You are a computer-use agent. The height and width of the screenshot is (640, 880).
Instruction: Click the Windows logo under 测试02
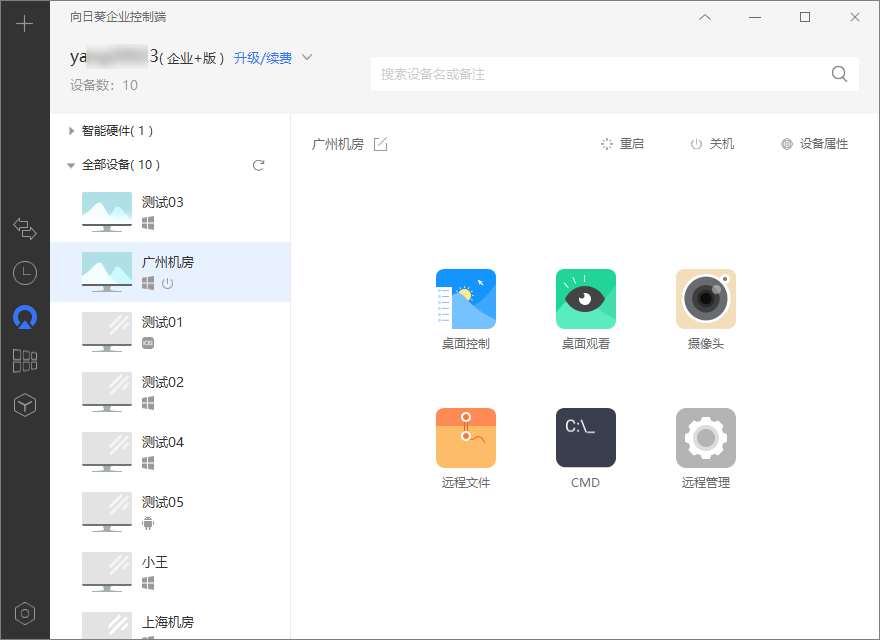(148, 403)
